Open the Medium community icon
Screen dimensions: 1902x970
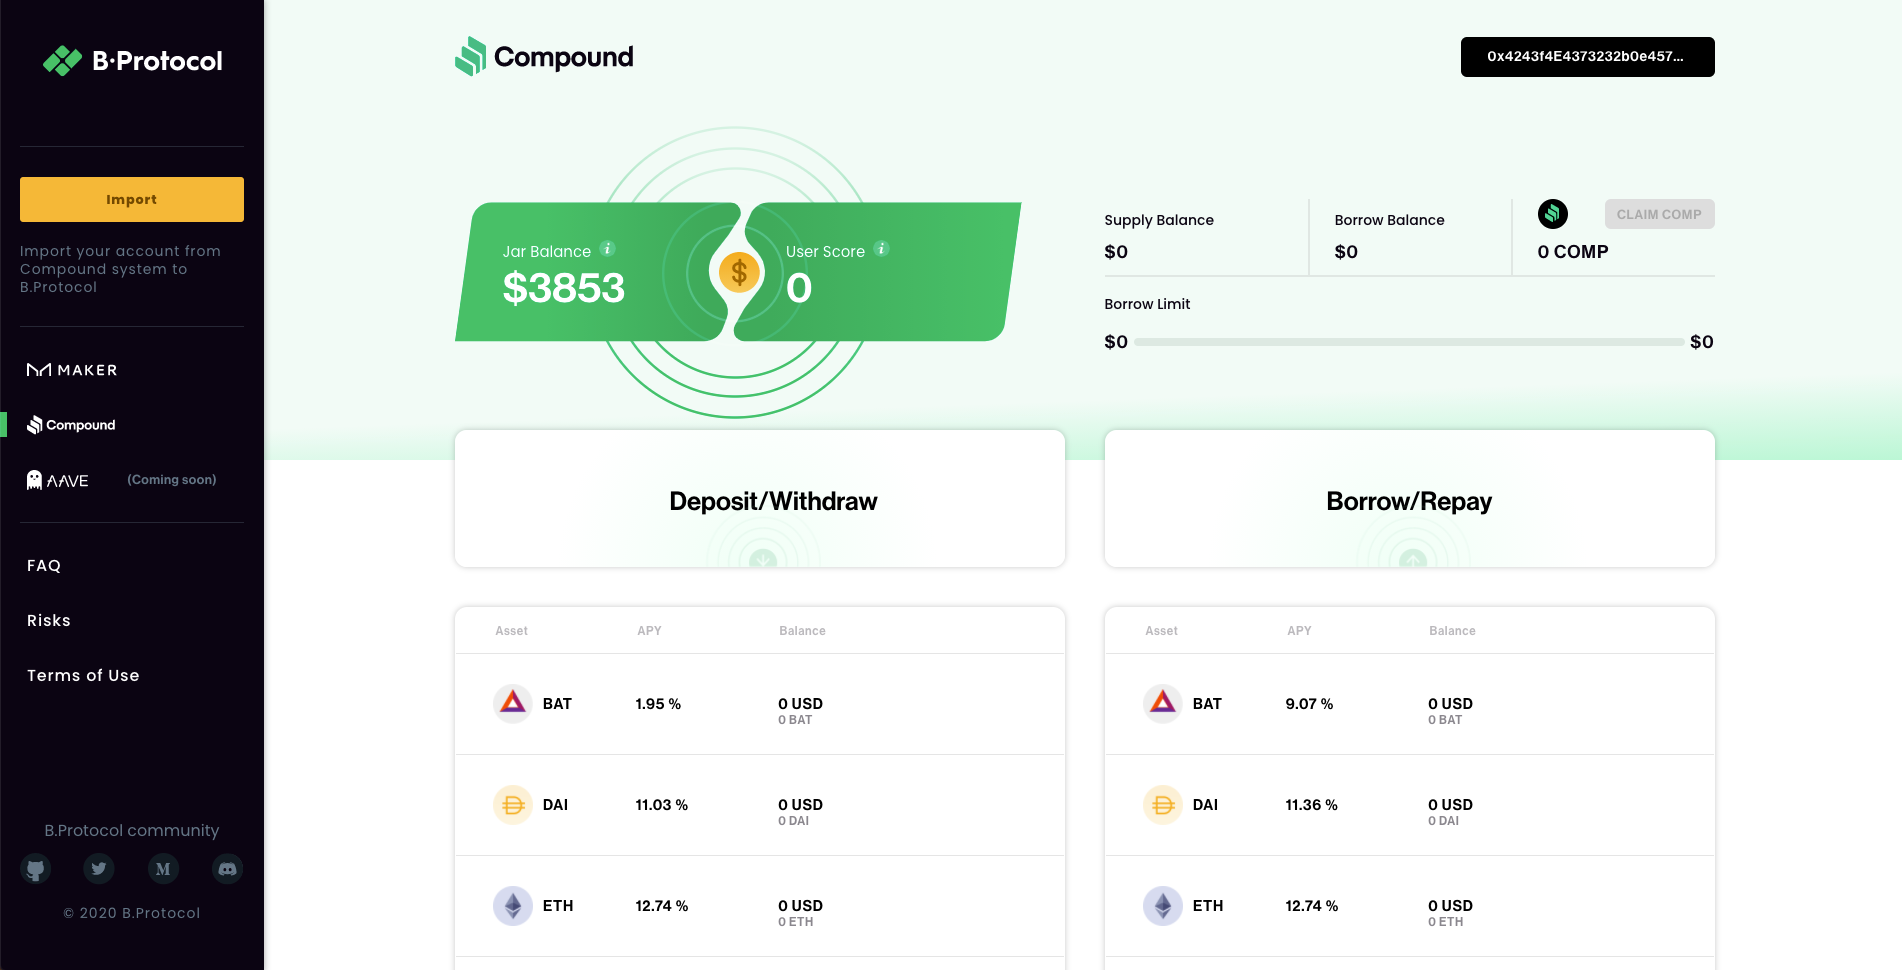(163, 869)
